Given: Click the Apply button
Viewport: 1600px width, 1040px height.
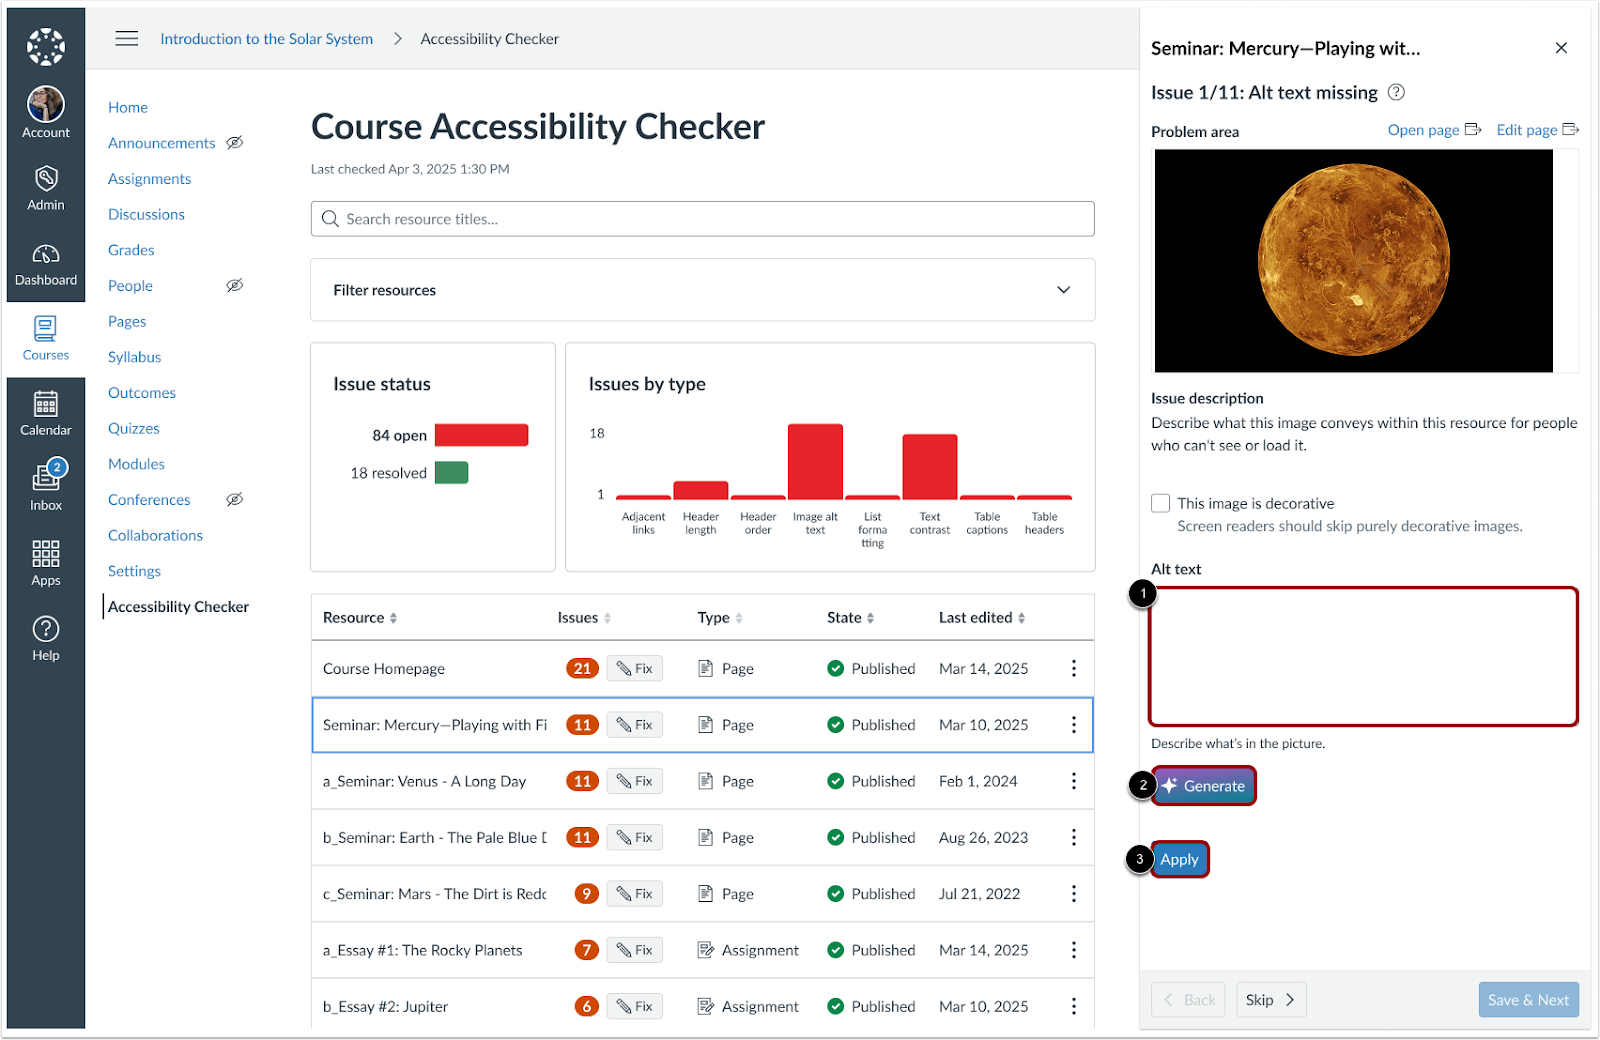Looking at the screenshot, I should point(1180,859).
